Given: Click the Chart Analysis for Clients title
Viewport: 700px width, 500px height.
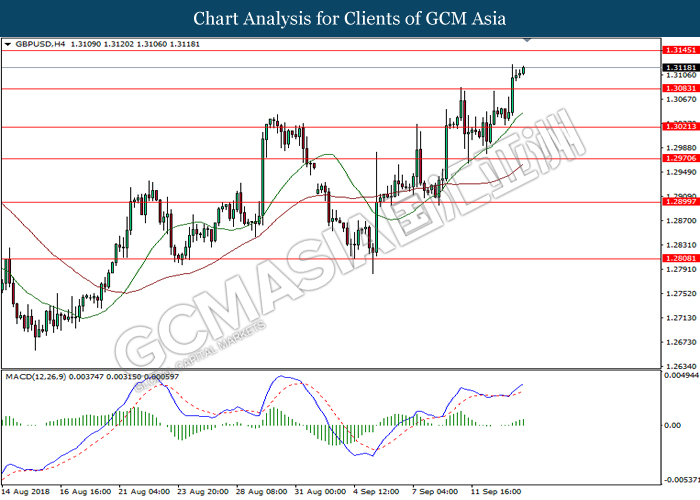Looking at the screenshot, I should [x=350, y=18].
